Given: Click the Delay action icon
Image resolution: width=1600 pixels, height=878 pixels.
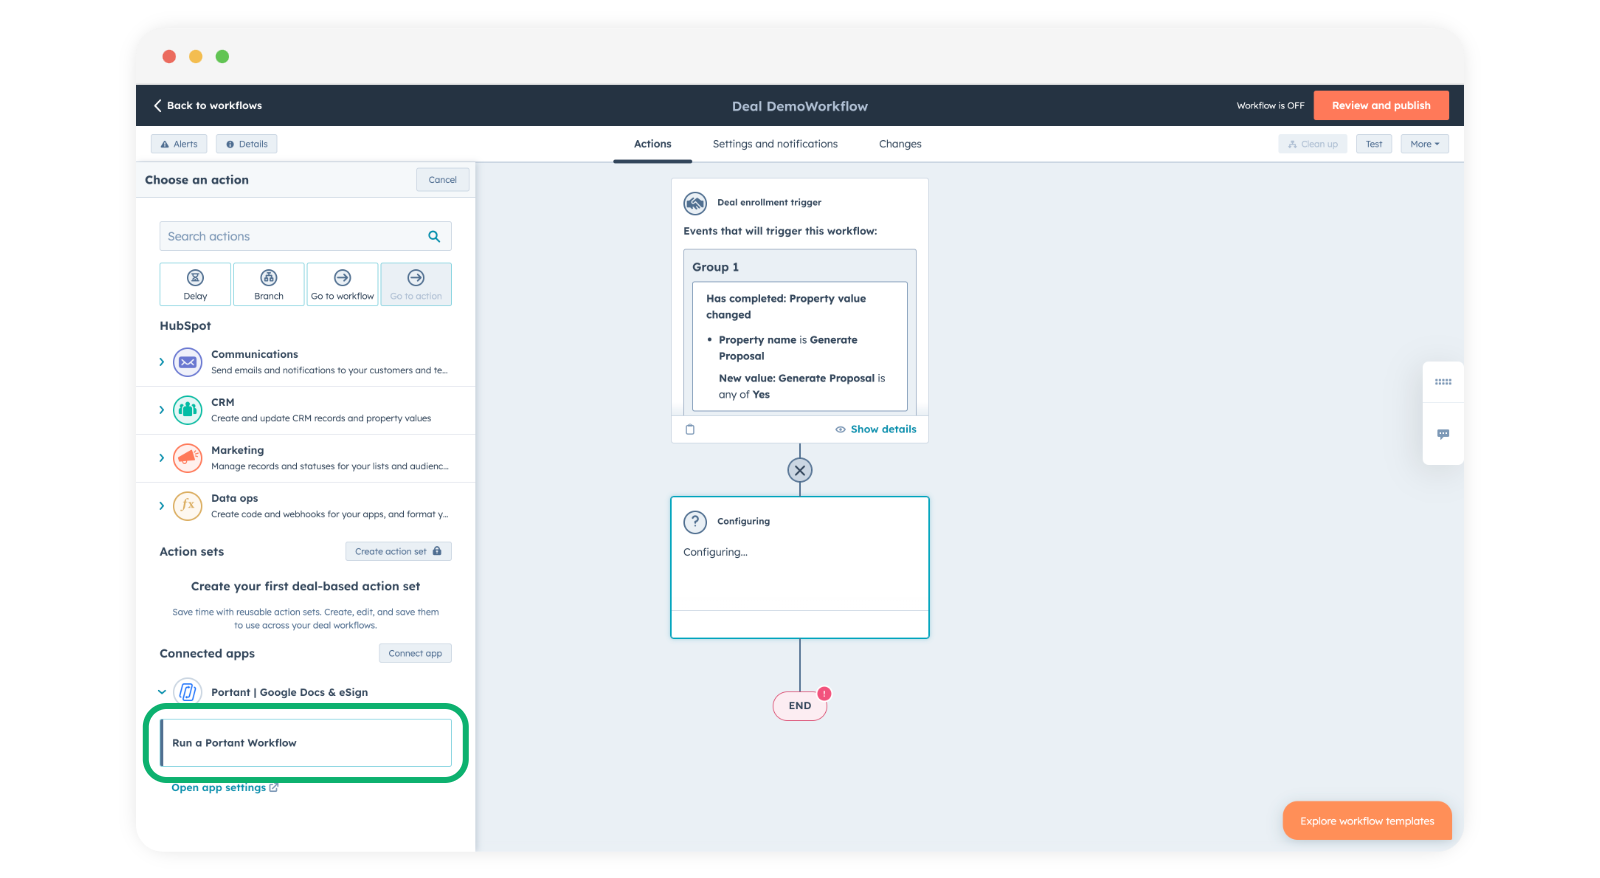Looking at the screenshot, I should [x=195, y=279].
